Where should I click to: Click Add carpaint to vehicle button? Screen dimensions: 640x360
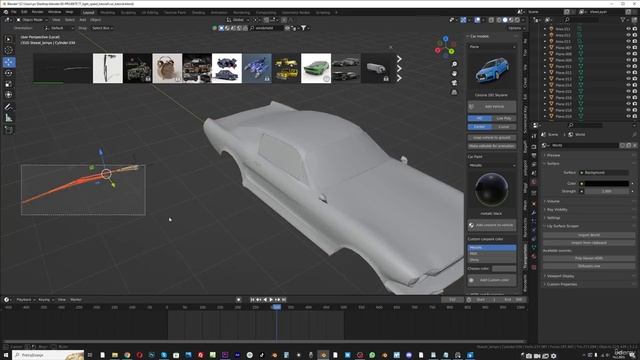[x=492, y=225]
